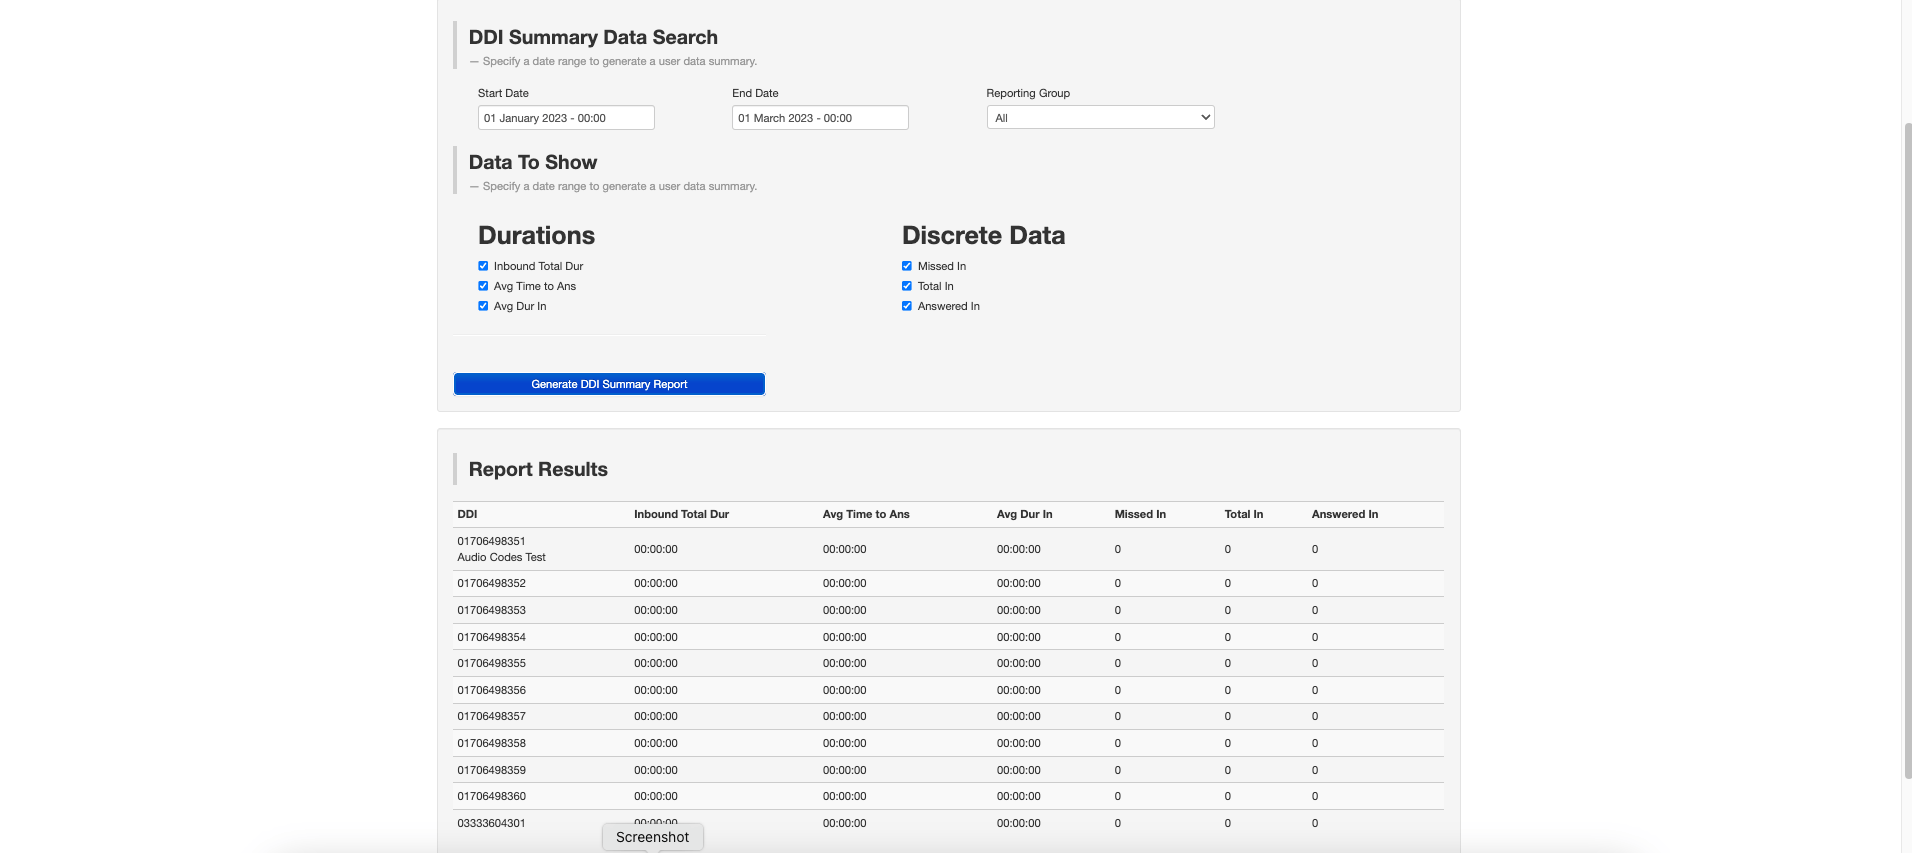Click the vertical page scrollbar
The image size is (1912, 853).
click(x=1907, y=450)
